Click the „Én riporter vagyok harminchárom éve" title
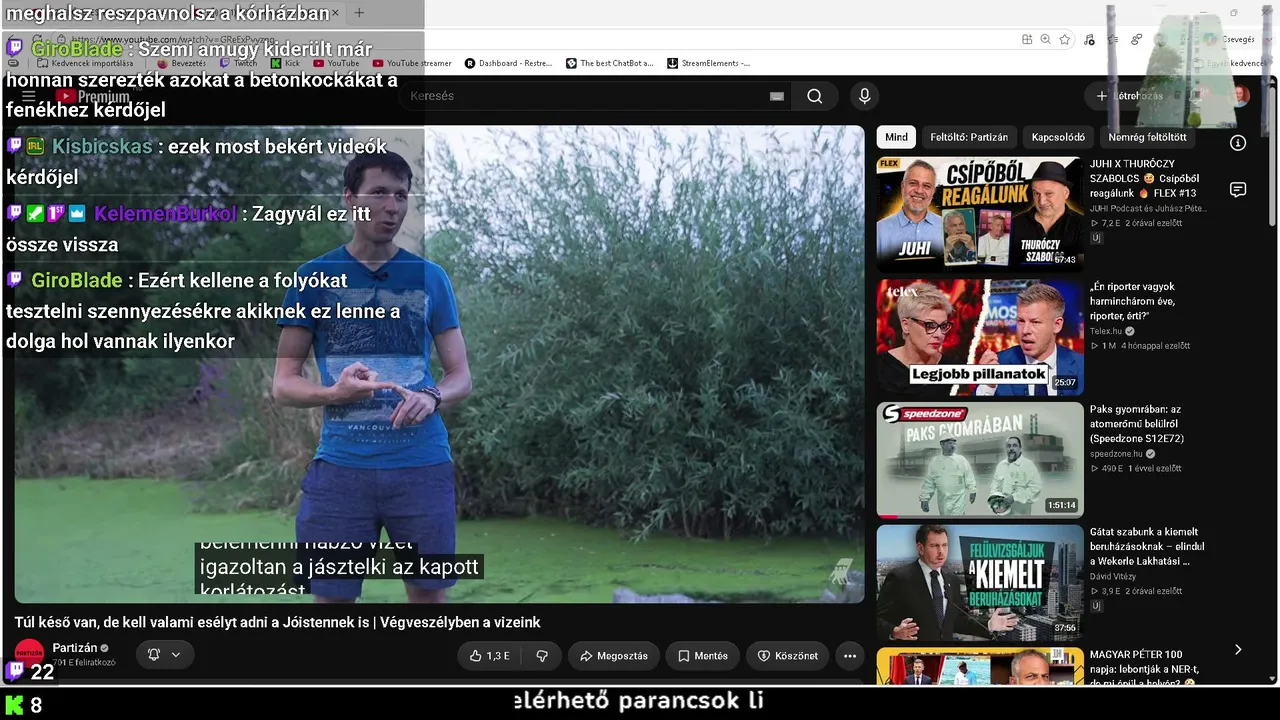Image resolution: width=1280 pixels, height=720 pixels. click(1133, 301)
